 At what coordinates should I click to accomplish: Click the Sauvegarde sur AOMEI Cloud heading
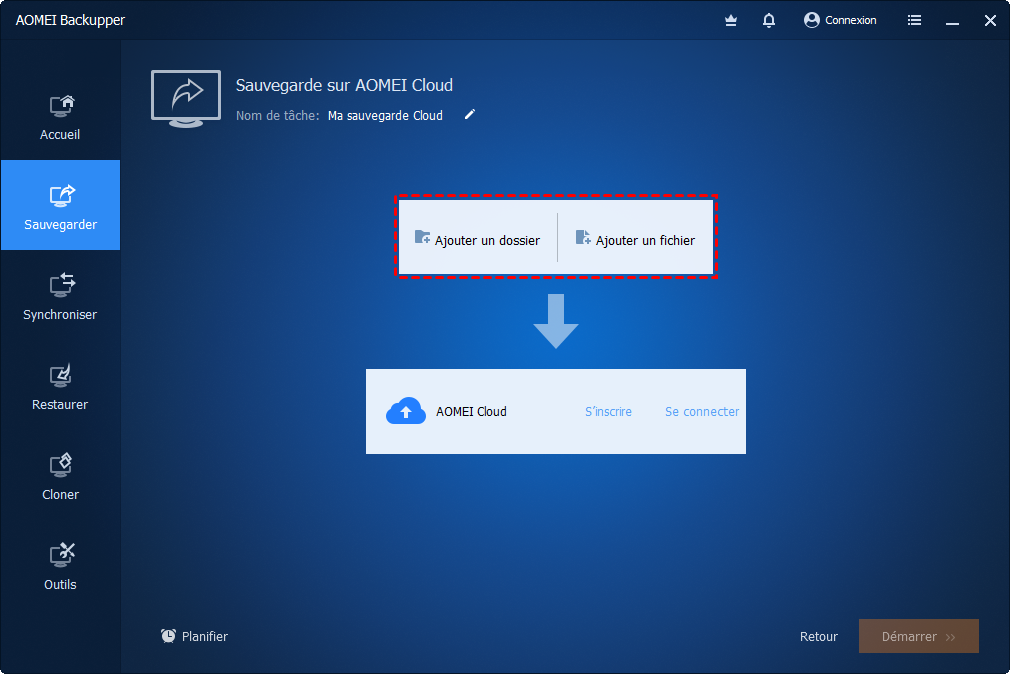click(344, 85)
